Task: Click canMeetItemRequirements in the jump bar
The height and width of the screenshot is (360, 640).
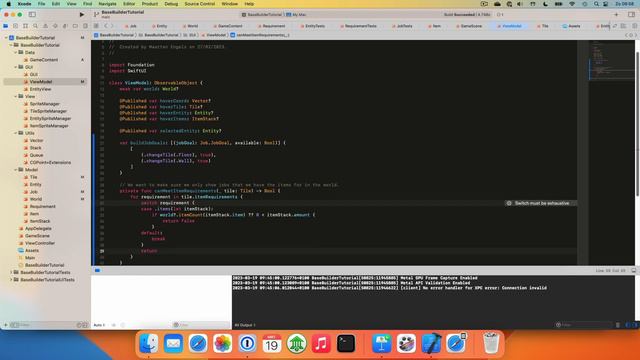Action: 260,35
